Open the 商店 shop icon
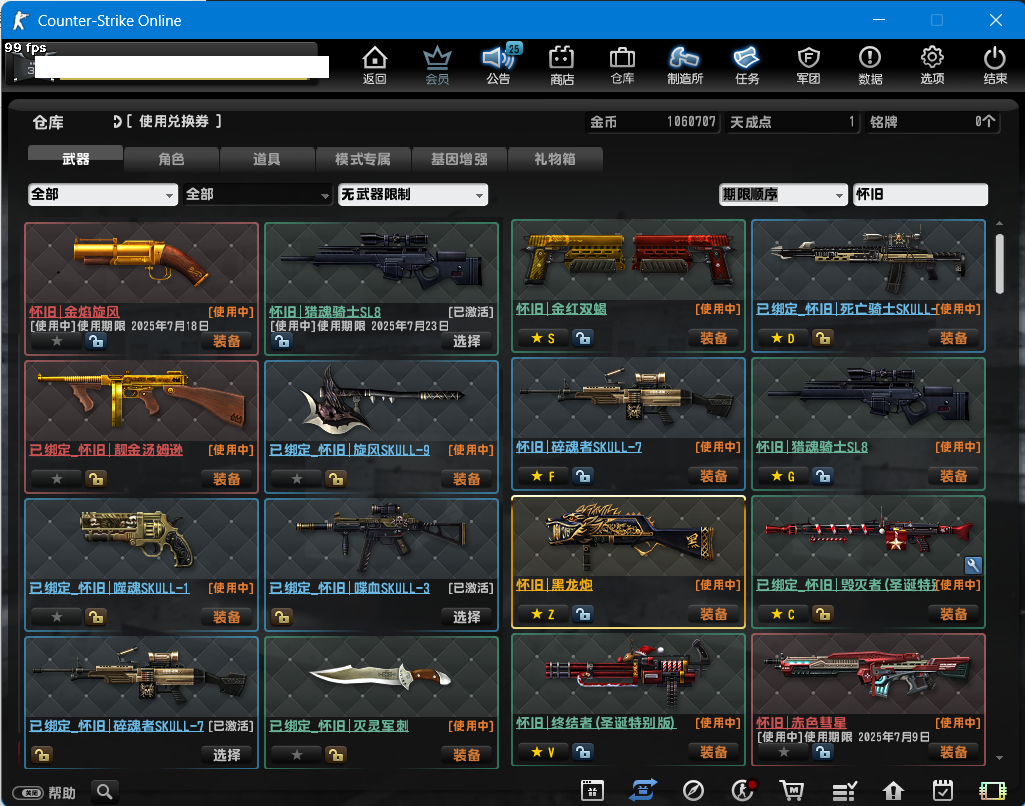 point(562,64)
